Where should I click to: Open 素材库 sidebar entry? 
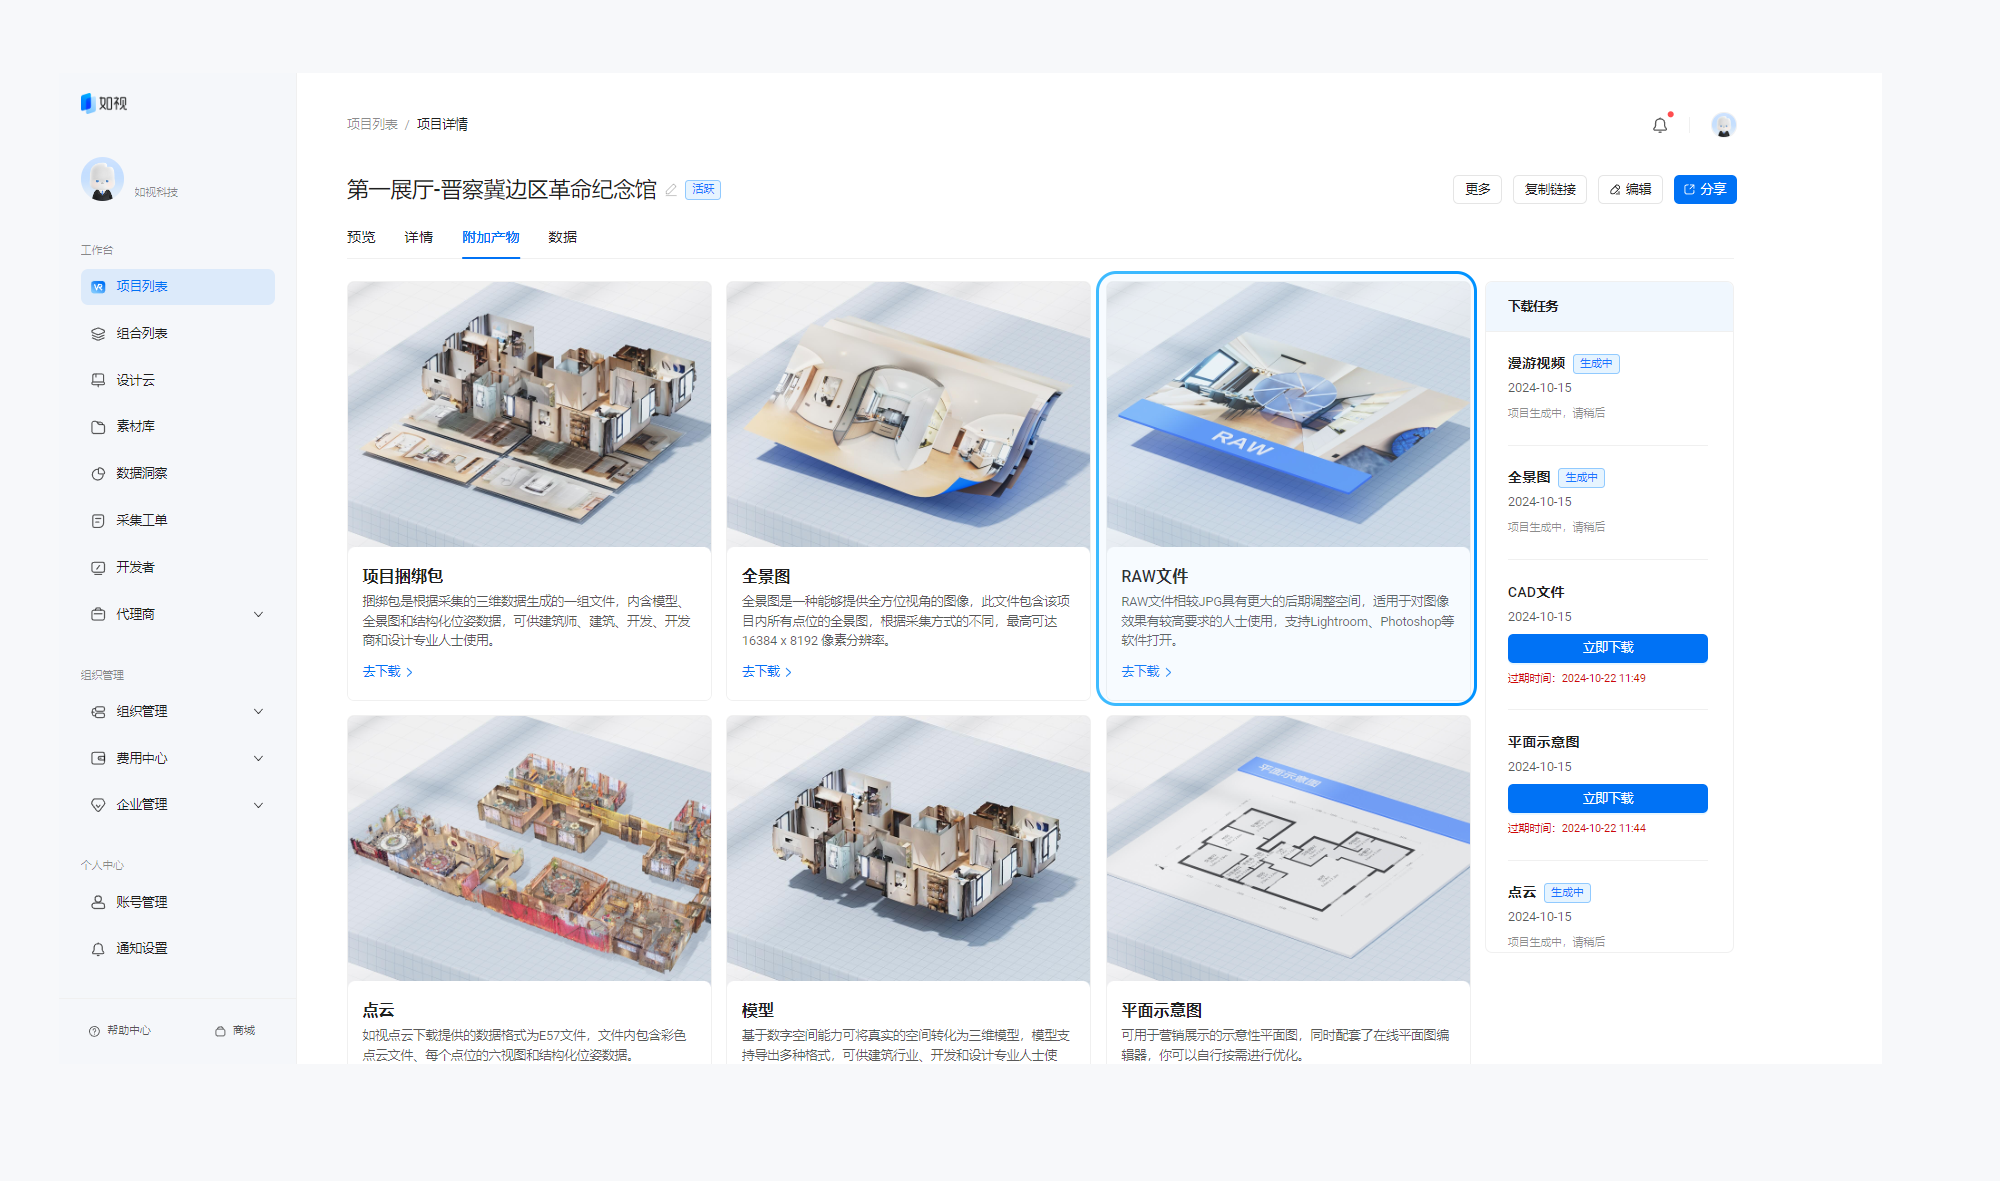[178, 427]
